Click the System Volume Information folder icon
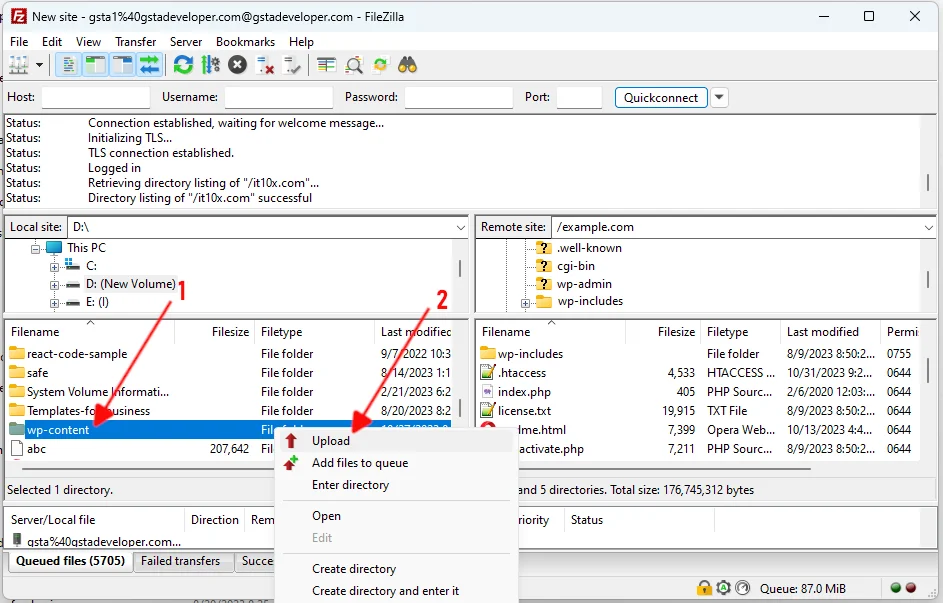Viewport: 943px width, 603px height. point(17,392)
